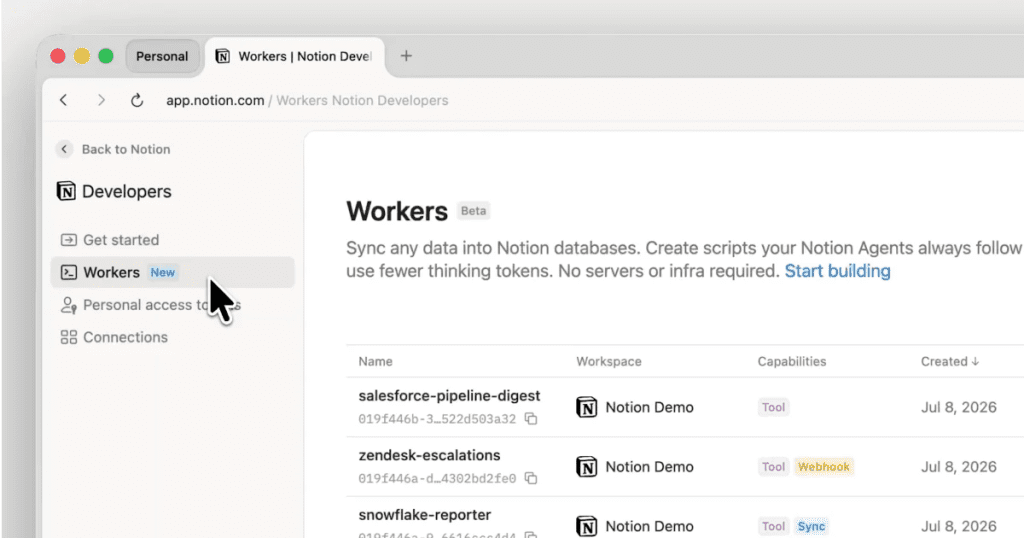Switch to the Personal browser tab
Viewport: 1024px width, 538px height.
(x=162, y=56)
